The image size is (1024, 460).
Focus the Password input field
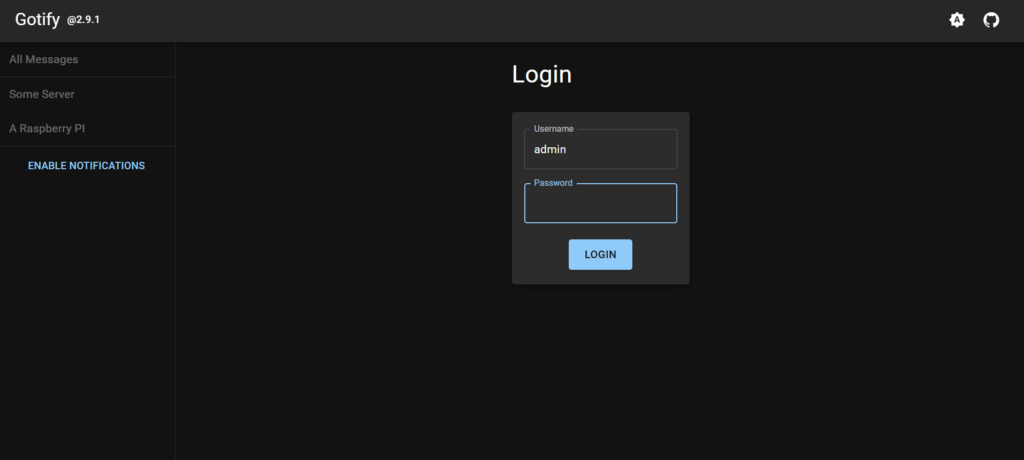[600, 203]
